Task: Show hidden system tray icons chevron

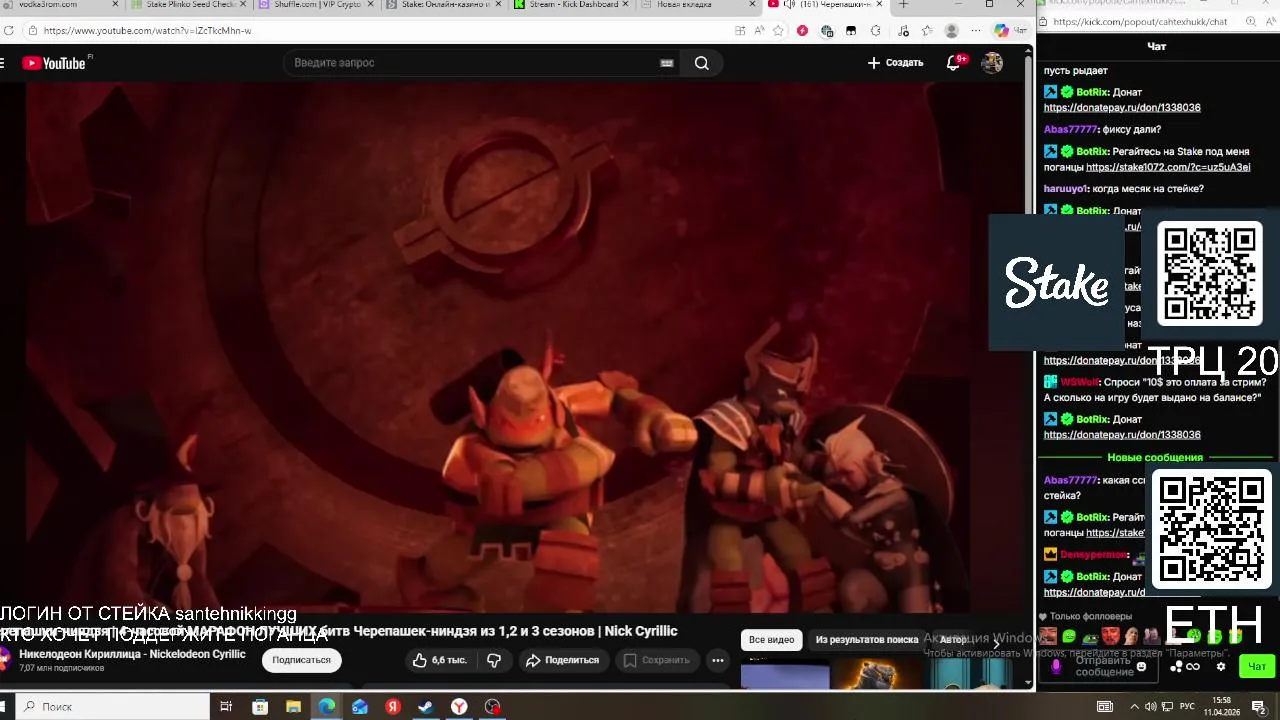Action: pyautogui.click(x=1134, y=706)
